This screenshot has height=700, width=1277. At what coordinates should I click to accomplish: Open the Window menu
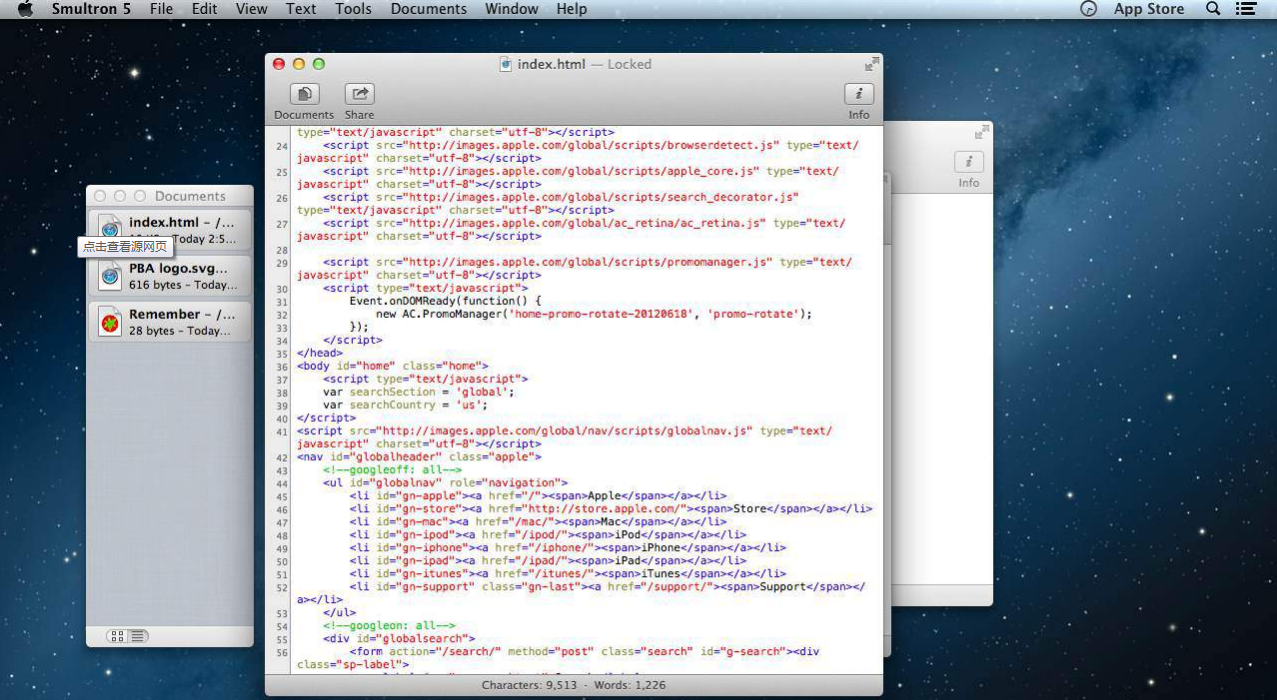click(511, 9)
